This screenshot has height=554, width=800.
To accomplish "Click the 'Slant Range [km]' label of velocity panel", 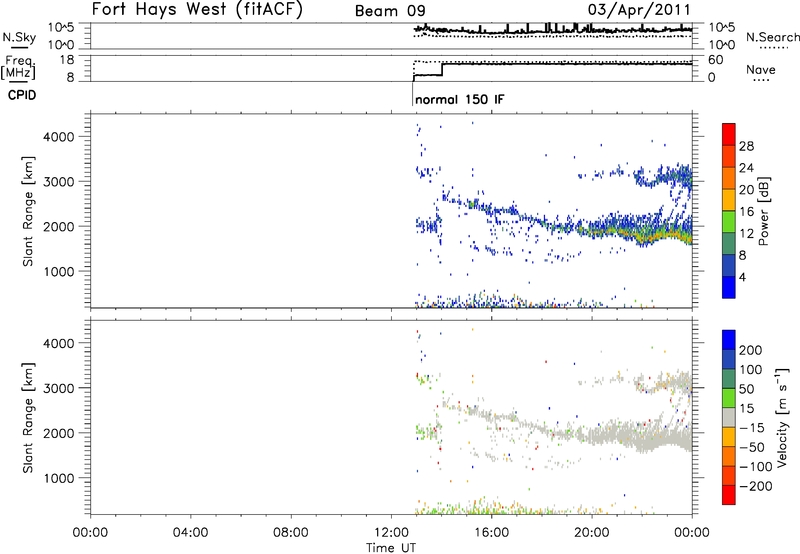I will pos(28,418).
